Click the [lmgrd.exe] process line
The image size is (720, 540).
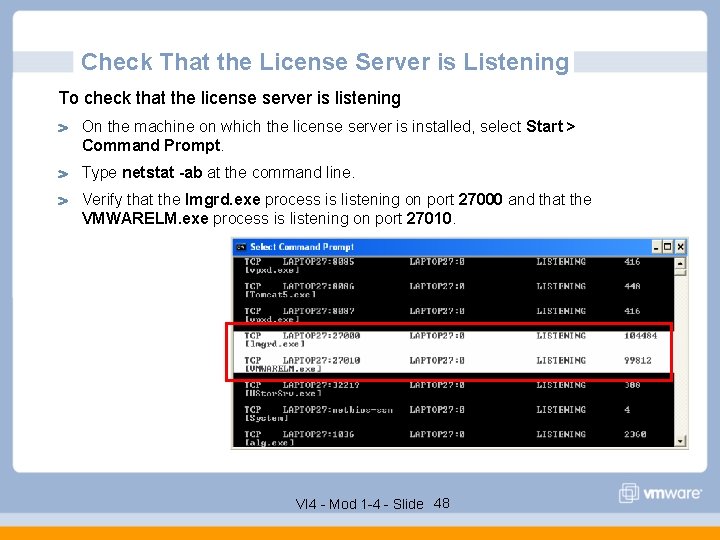[x=274, y=344]
